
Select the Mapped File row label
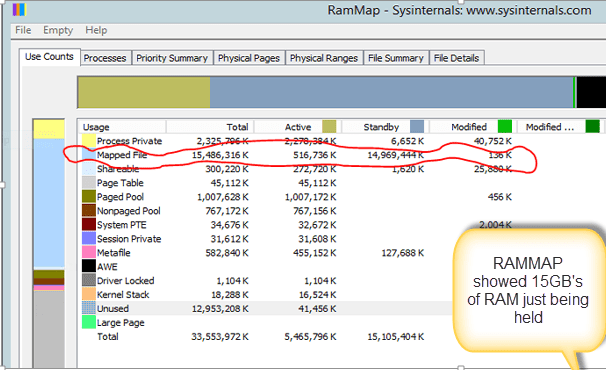(122, 155)
